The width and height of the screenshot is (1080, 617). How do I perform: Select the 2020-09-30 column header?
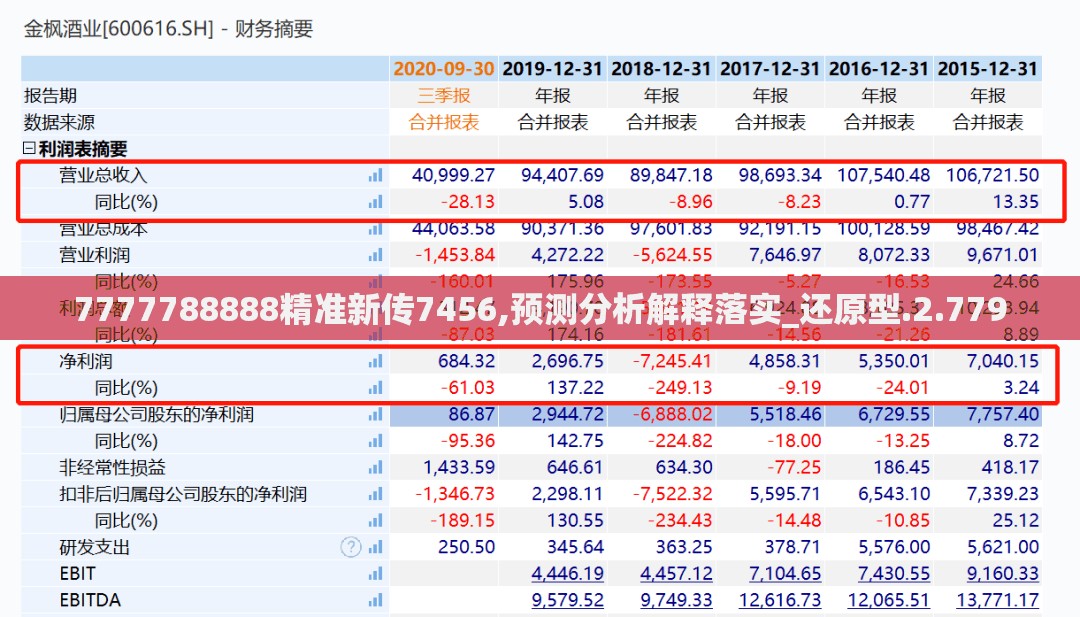pos(444,69)
